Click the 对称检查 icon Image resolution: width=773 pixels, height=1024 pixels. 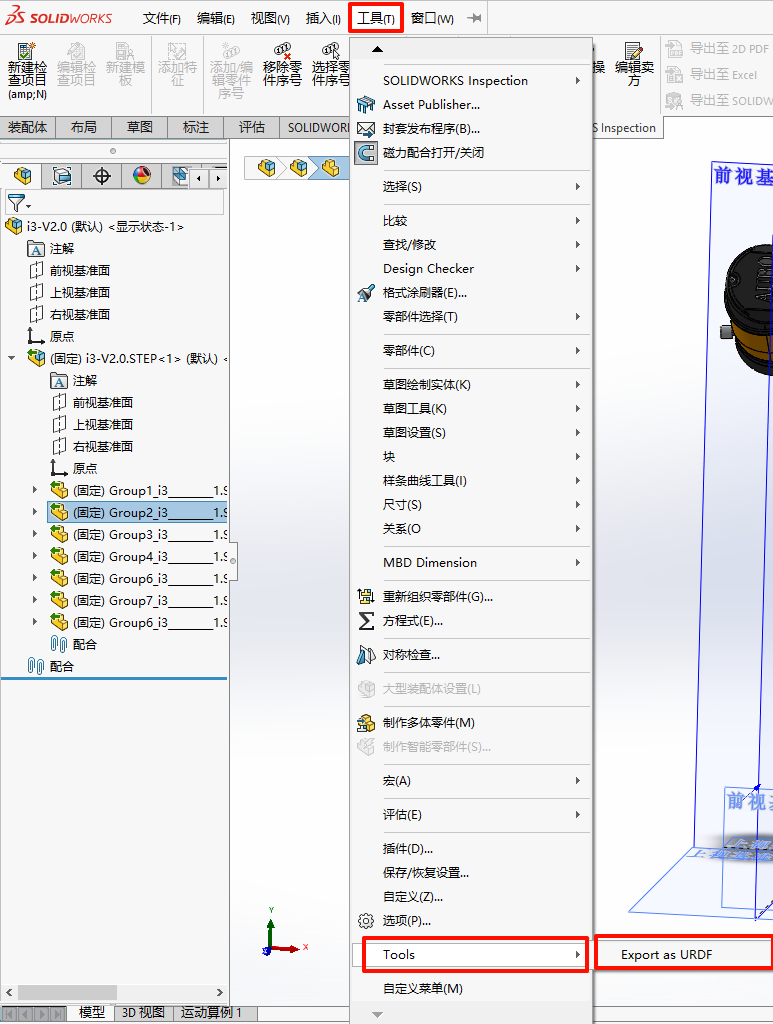click(x=366, y=654)
